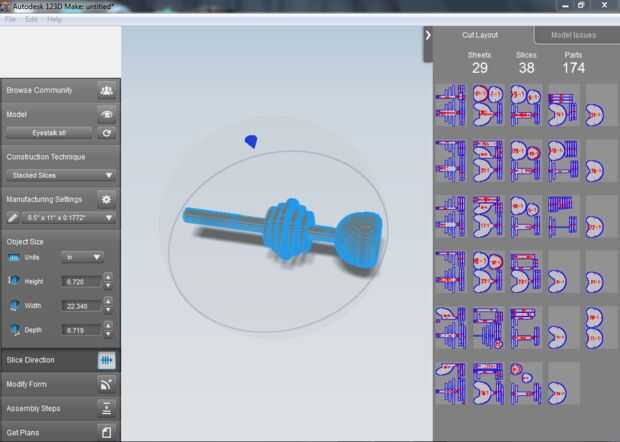Click the blue slice direction handle
The width and height of the screenshot is (620, 442).
(x=251, y=141)
